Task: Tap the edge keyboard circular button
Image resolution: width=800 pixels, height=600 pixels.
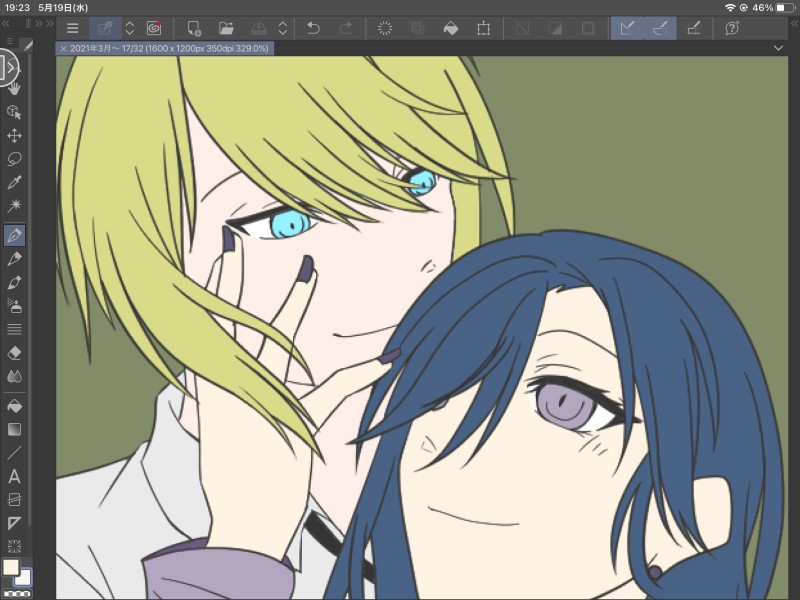Action: 7,68
